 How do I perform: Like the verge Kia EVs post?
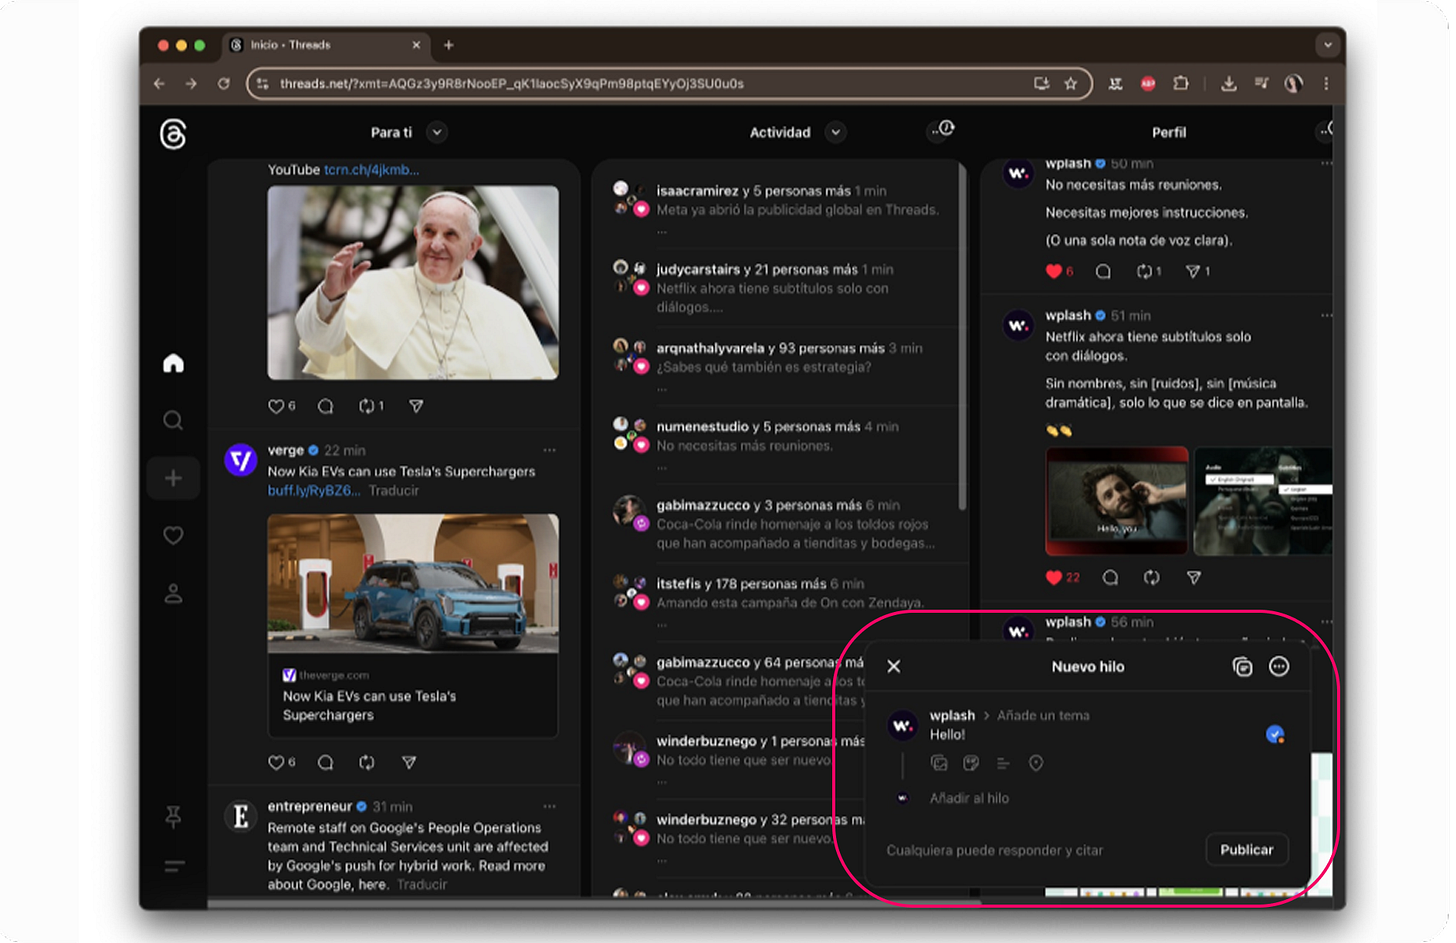[x=277, y=762]
